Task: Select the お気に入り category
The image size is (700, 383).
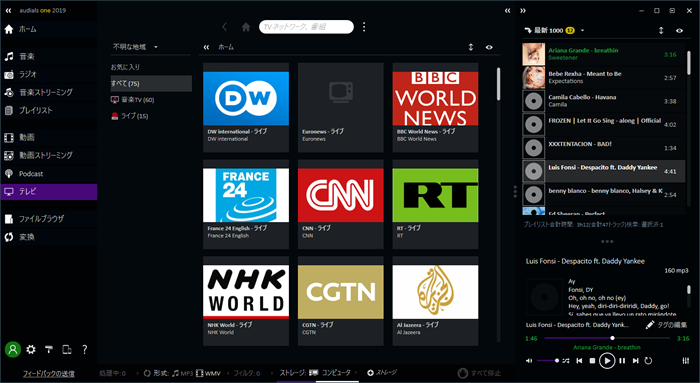Action: [151, 67]
